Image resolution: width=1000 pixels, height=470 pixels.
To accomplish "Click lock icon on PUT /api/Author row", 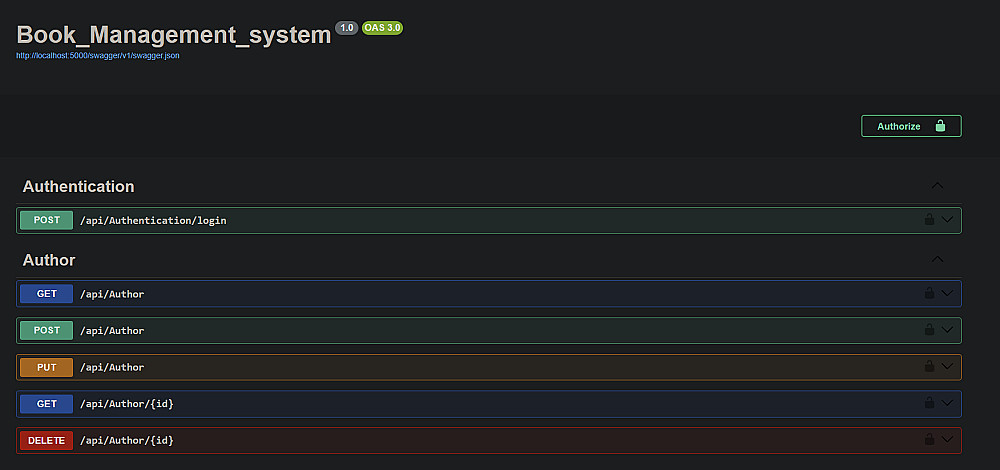I will click(x=929, y=367).
